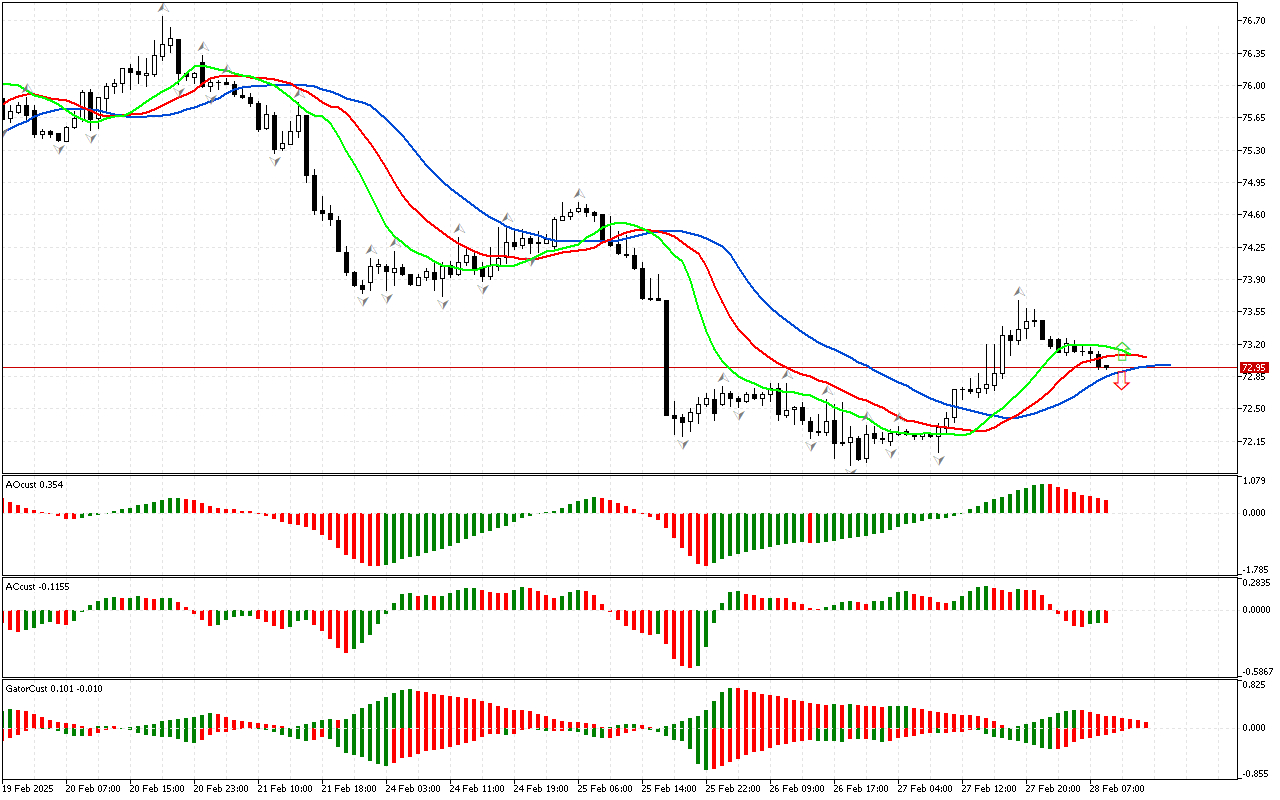Click the 73.20 price axis label

1253,345
